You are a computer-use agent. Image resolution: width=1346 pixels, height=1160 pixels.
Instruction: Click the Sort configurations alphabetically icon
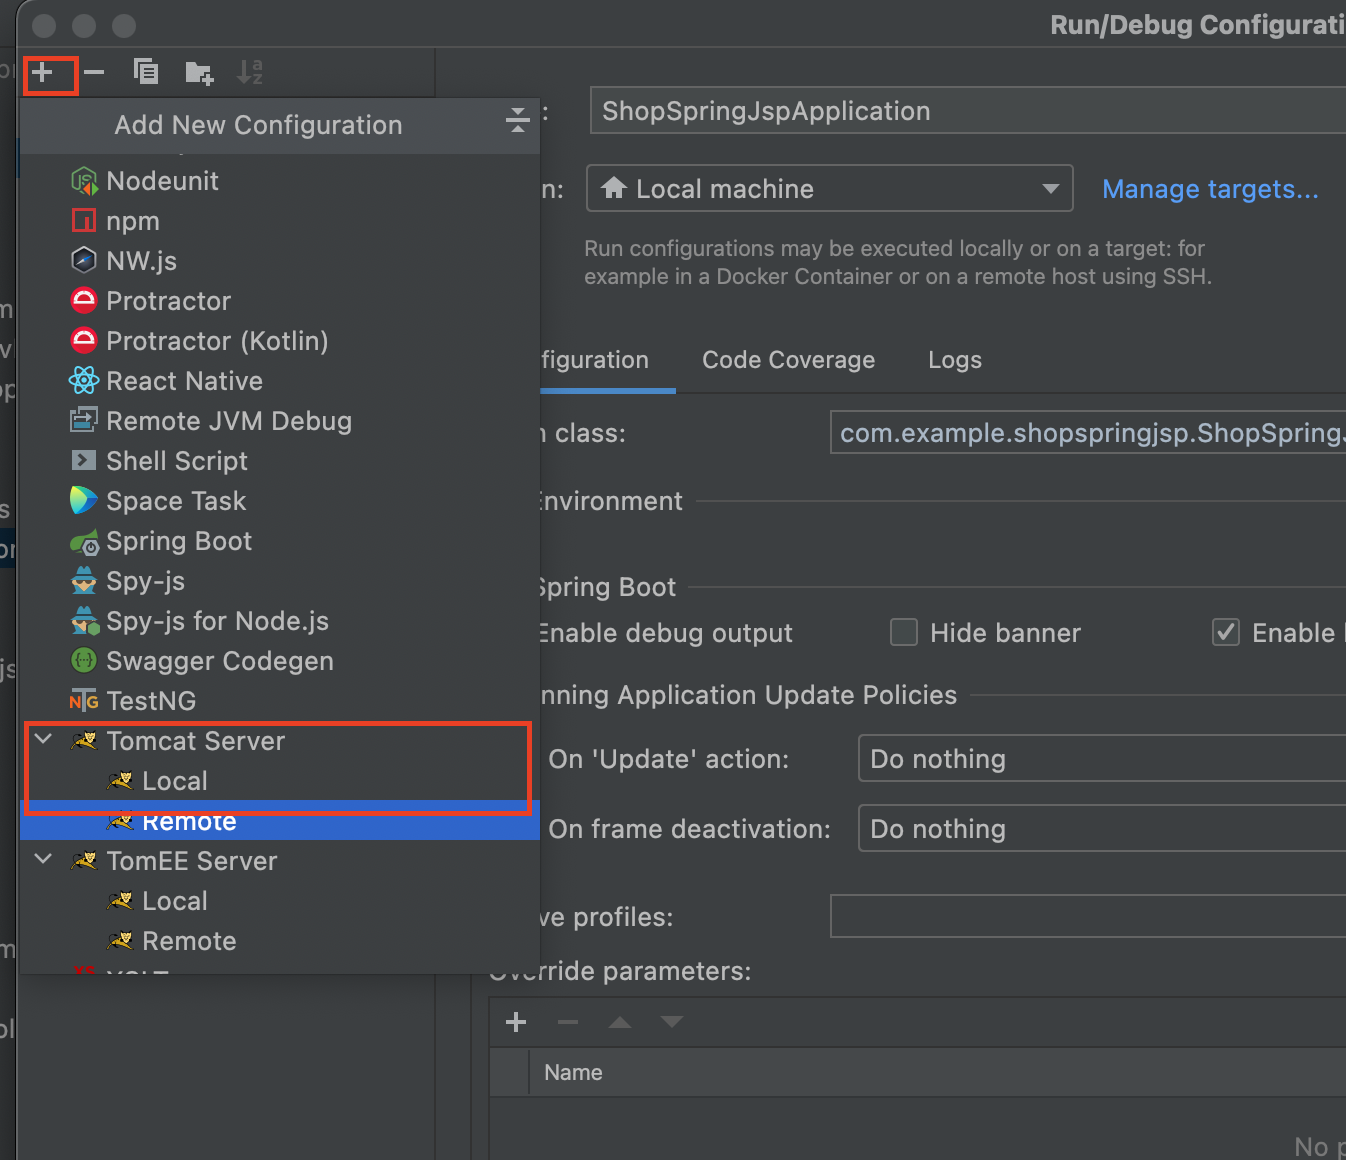click(x=249, y=72)
